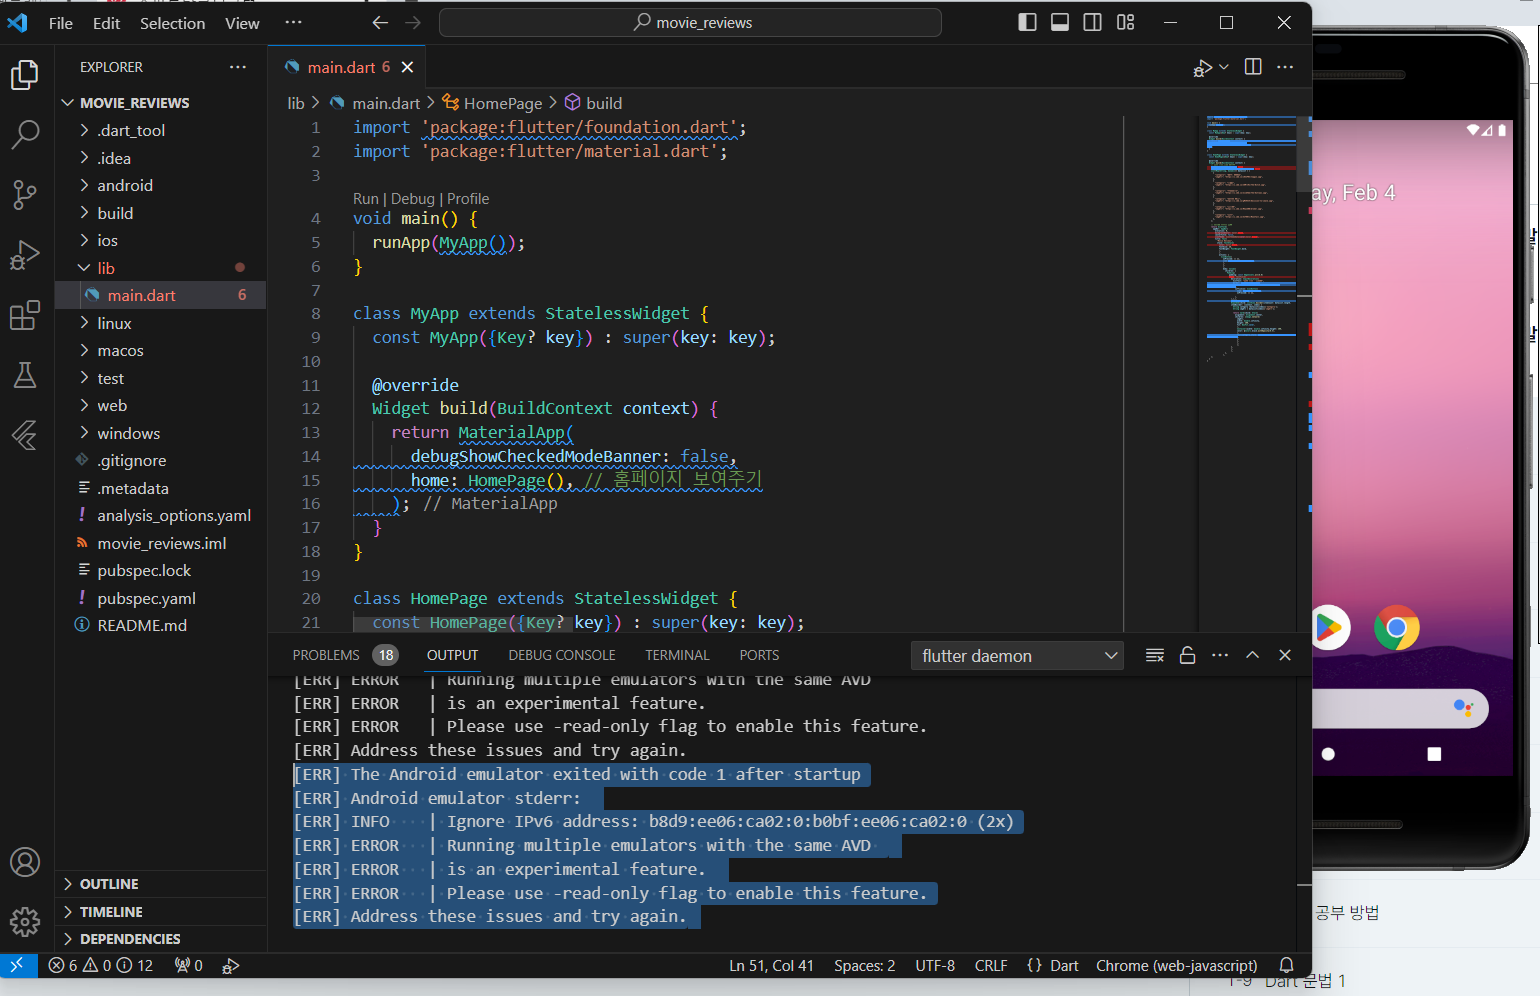Expand the Timeline section
1540x996 pixels.
(161, 912)
